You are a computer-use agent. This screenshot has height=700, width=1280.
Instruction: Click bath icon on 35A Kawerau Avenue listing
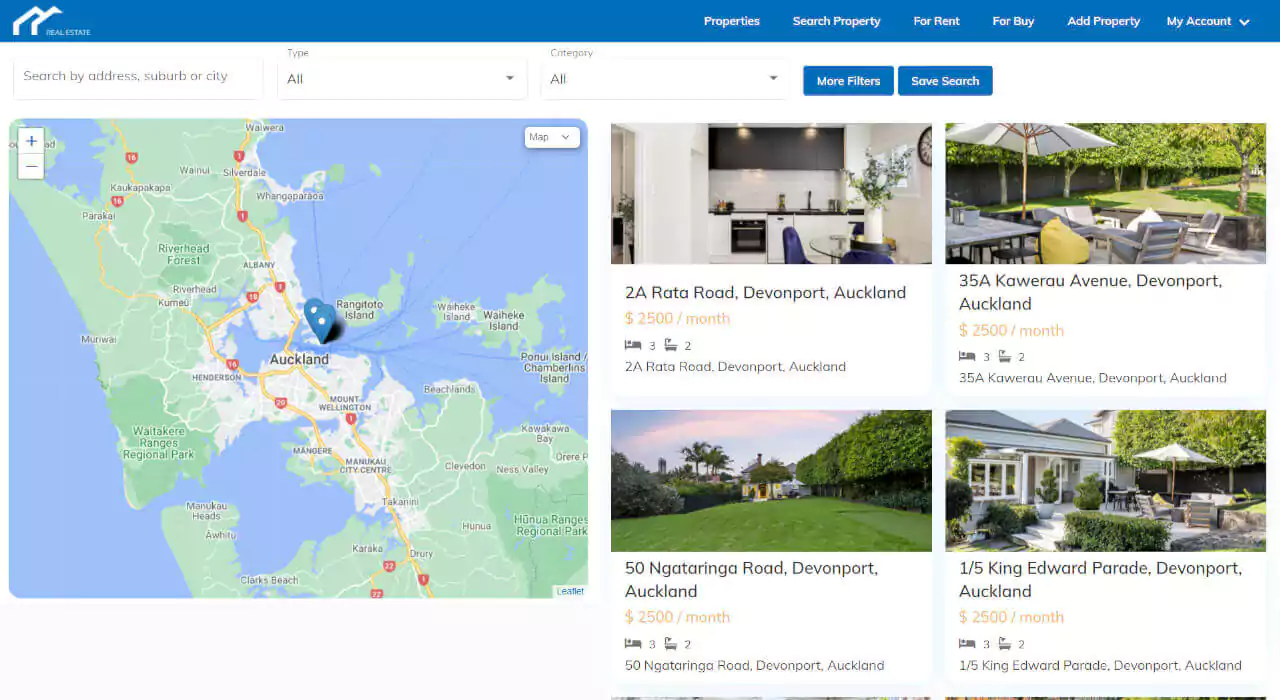coord(1004,357)
